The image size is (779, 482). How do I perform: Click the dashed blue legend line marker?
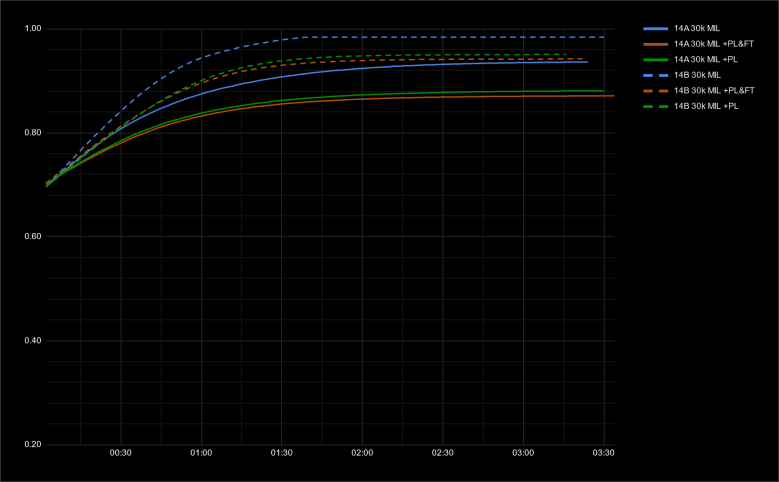coord(654,75)
